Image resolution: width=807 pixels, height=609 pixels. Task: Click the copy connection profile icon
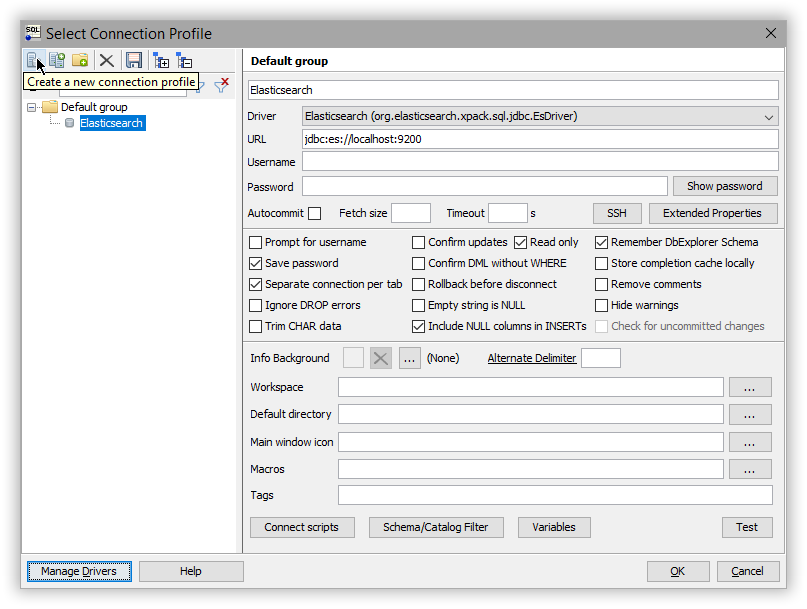(57, 60)
